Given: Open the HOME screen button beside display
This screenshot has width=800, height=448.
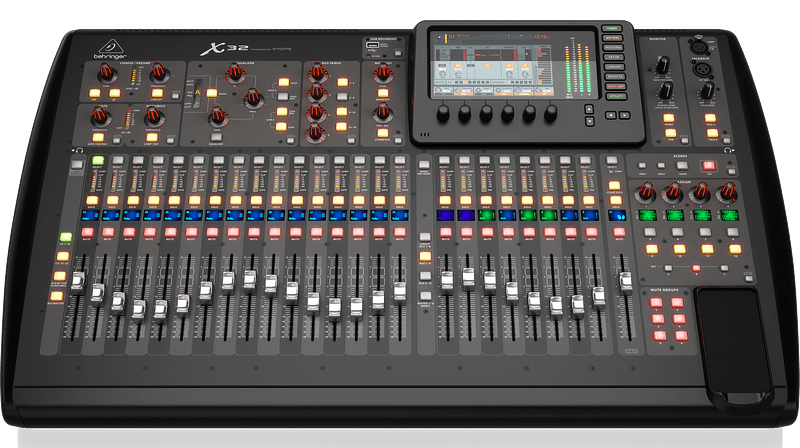Looking at the screenshot, I should (x=611, y=29).
